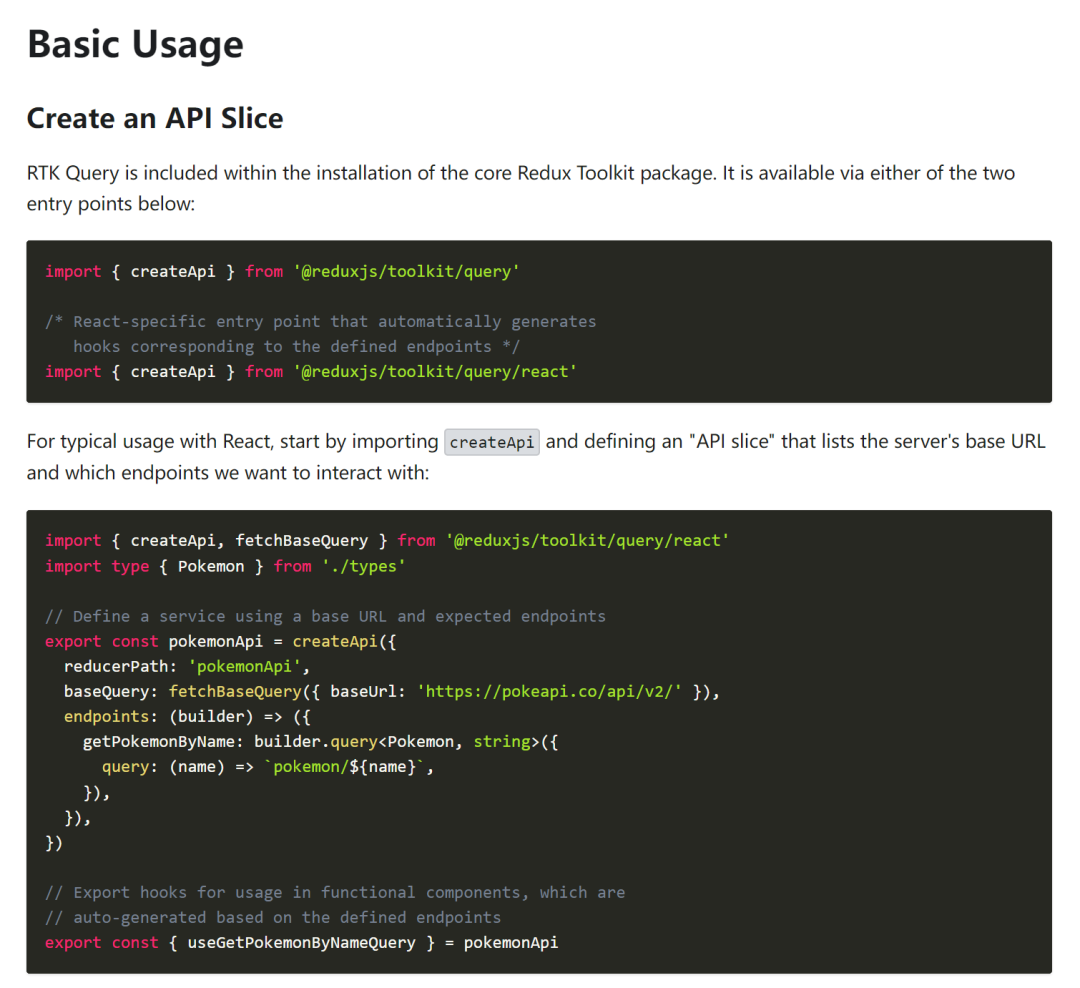Click 'getPokemonByName' endpoint name
1080x988 pixels.
[158, 741]
